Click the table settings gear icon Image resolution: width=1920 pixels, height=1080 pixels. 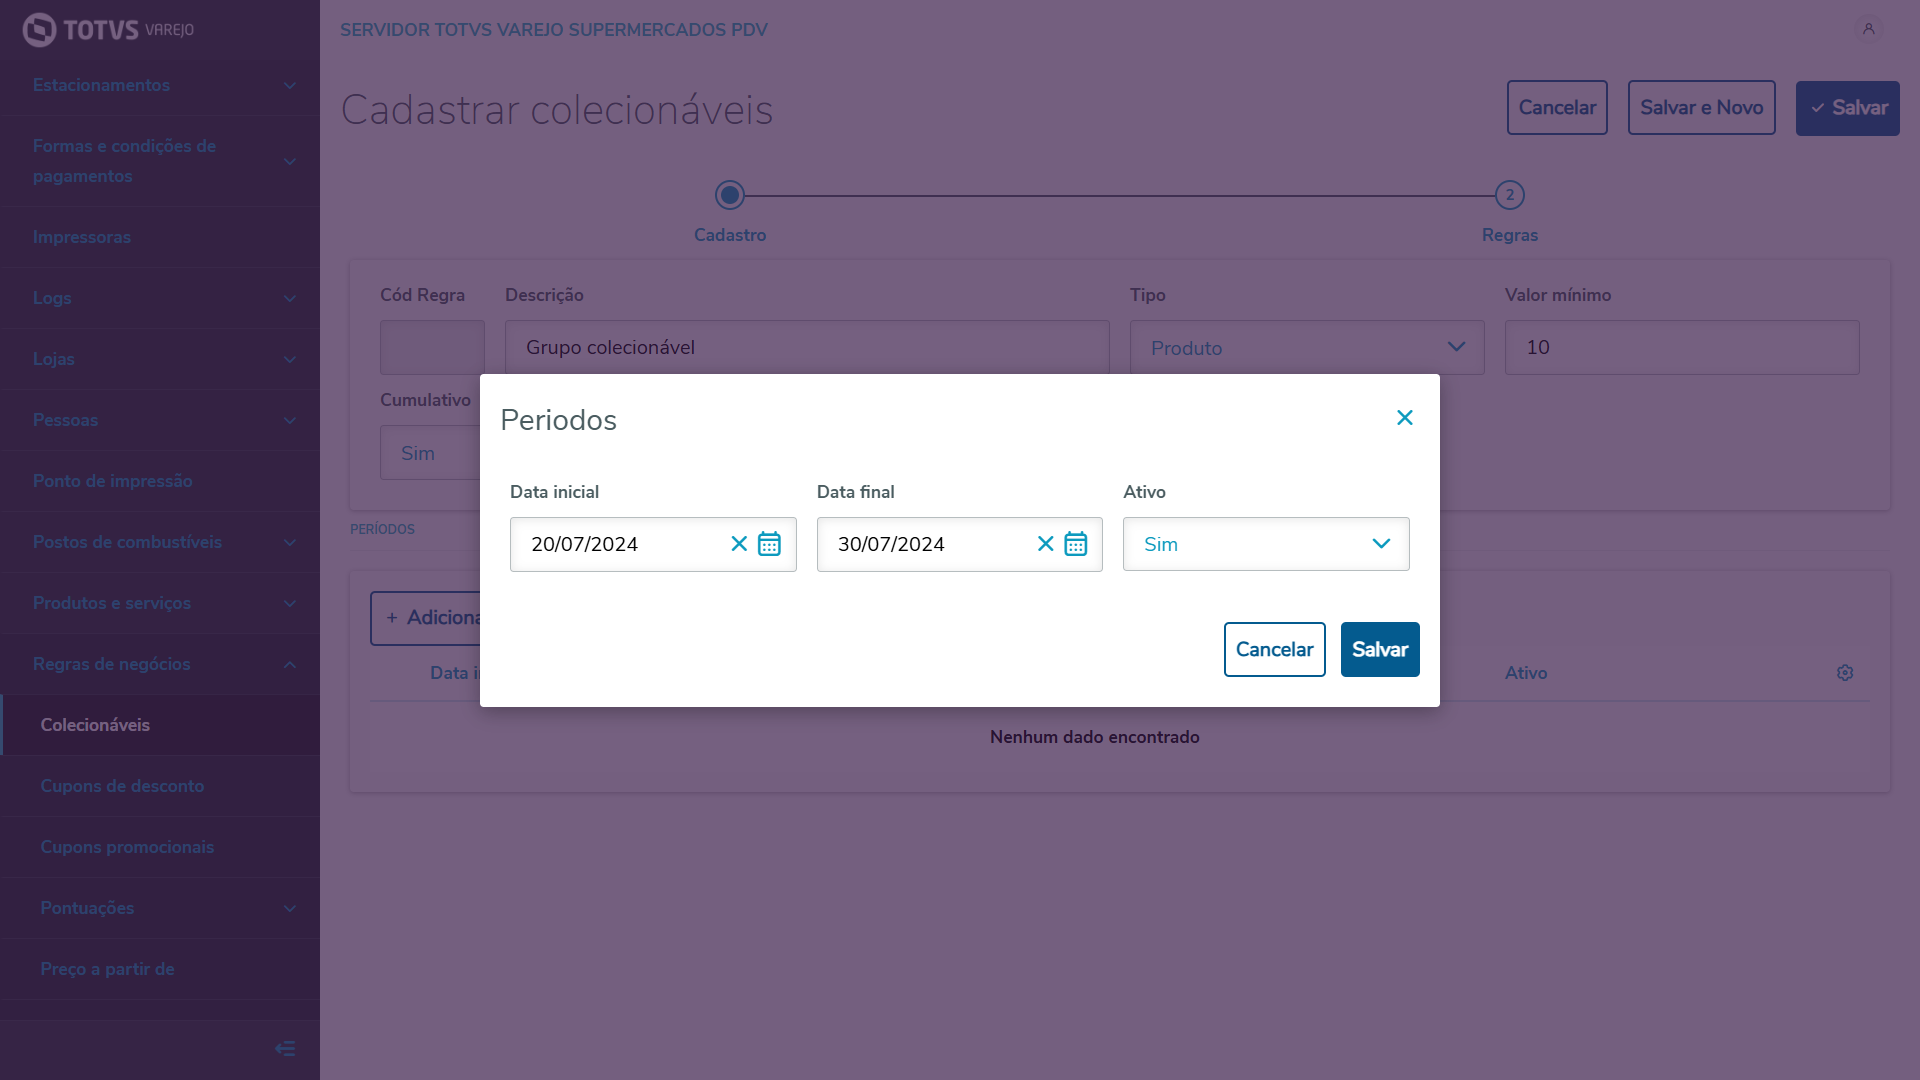pos(1845,673)
